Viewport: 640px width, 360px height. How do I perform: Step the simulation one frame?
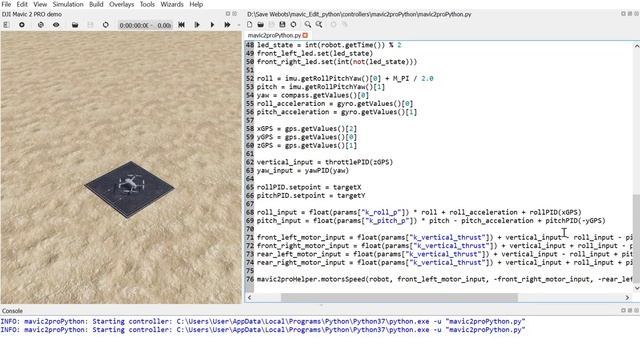[x=197, y=25]
